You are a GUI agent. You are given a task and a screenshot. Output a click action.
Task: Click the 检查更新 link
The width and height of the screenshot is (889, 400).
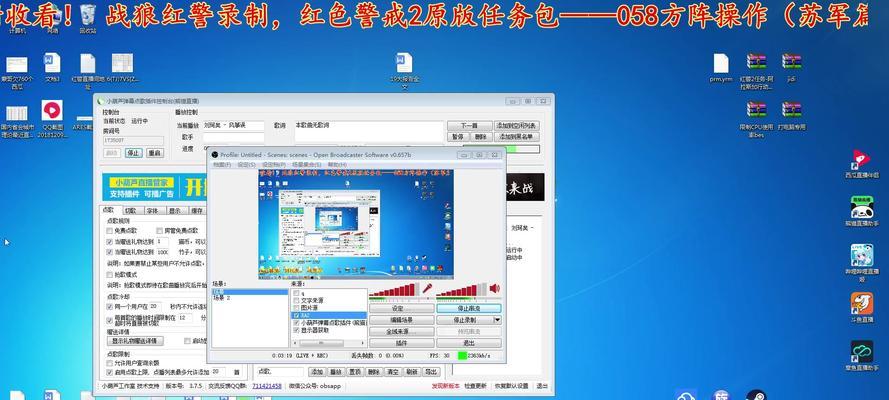click(475, 386)
